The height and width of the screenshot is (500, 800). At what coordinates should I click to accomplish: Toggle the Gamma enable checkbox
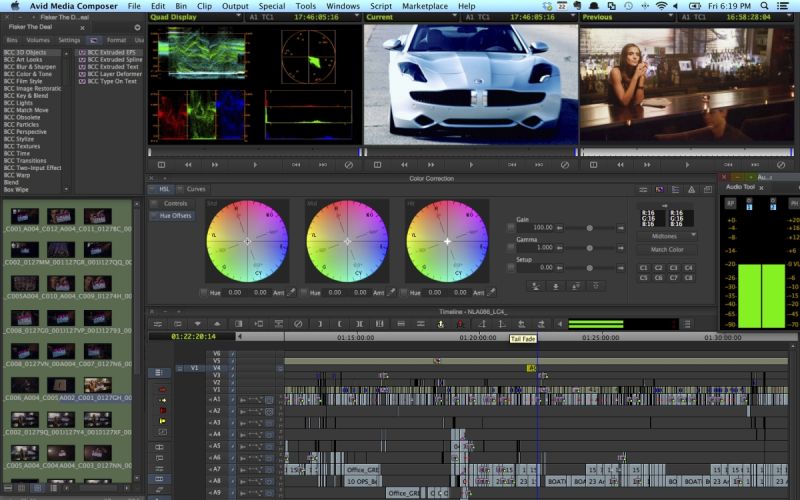[511, 247]
